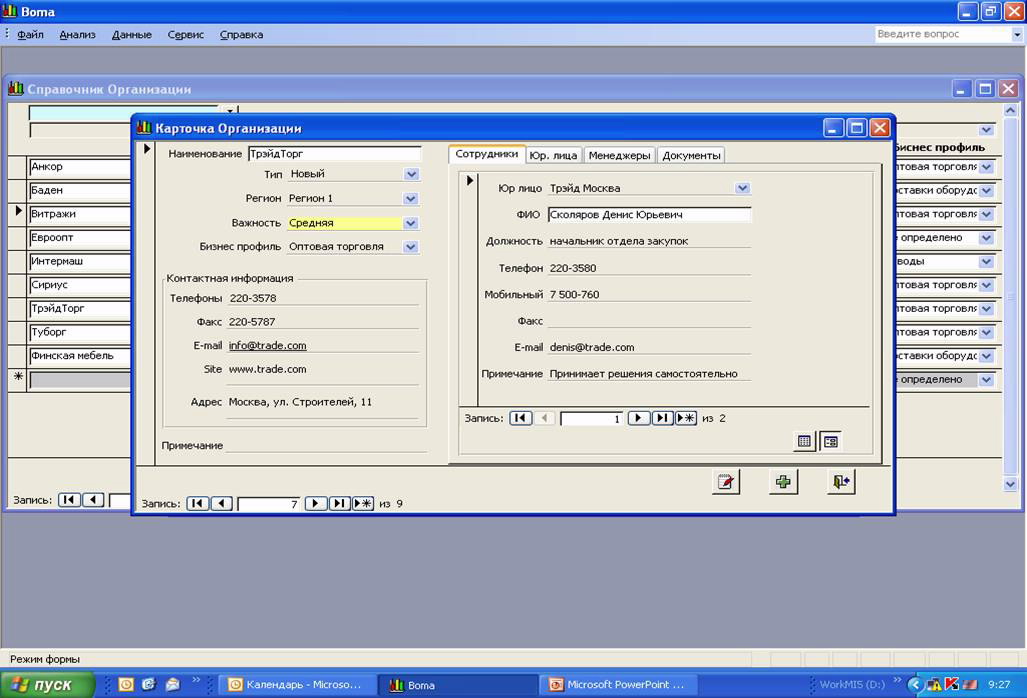Screen dimensions: 1027x698
Task: Switch employees subform to form view icon
Action: [x=831, y=441]
